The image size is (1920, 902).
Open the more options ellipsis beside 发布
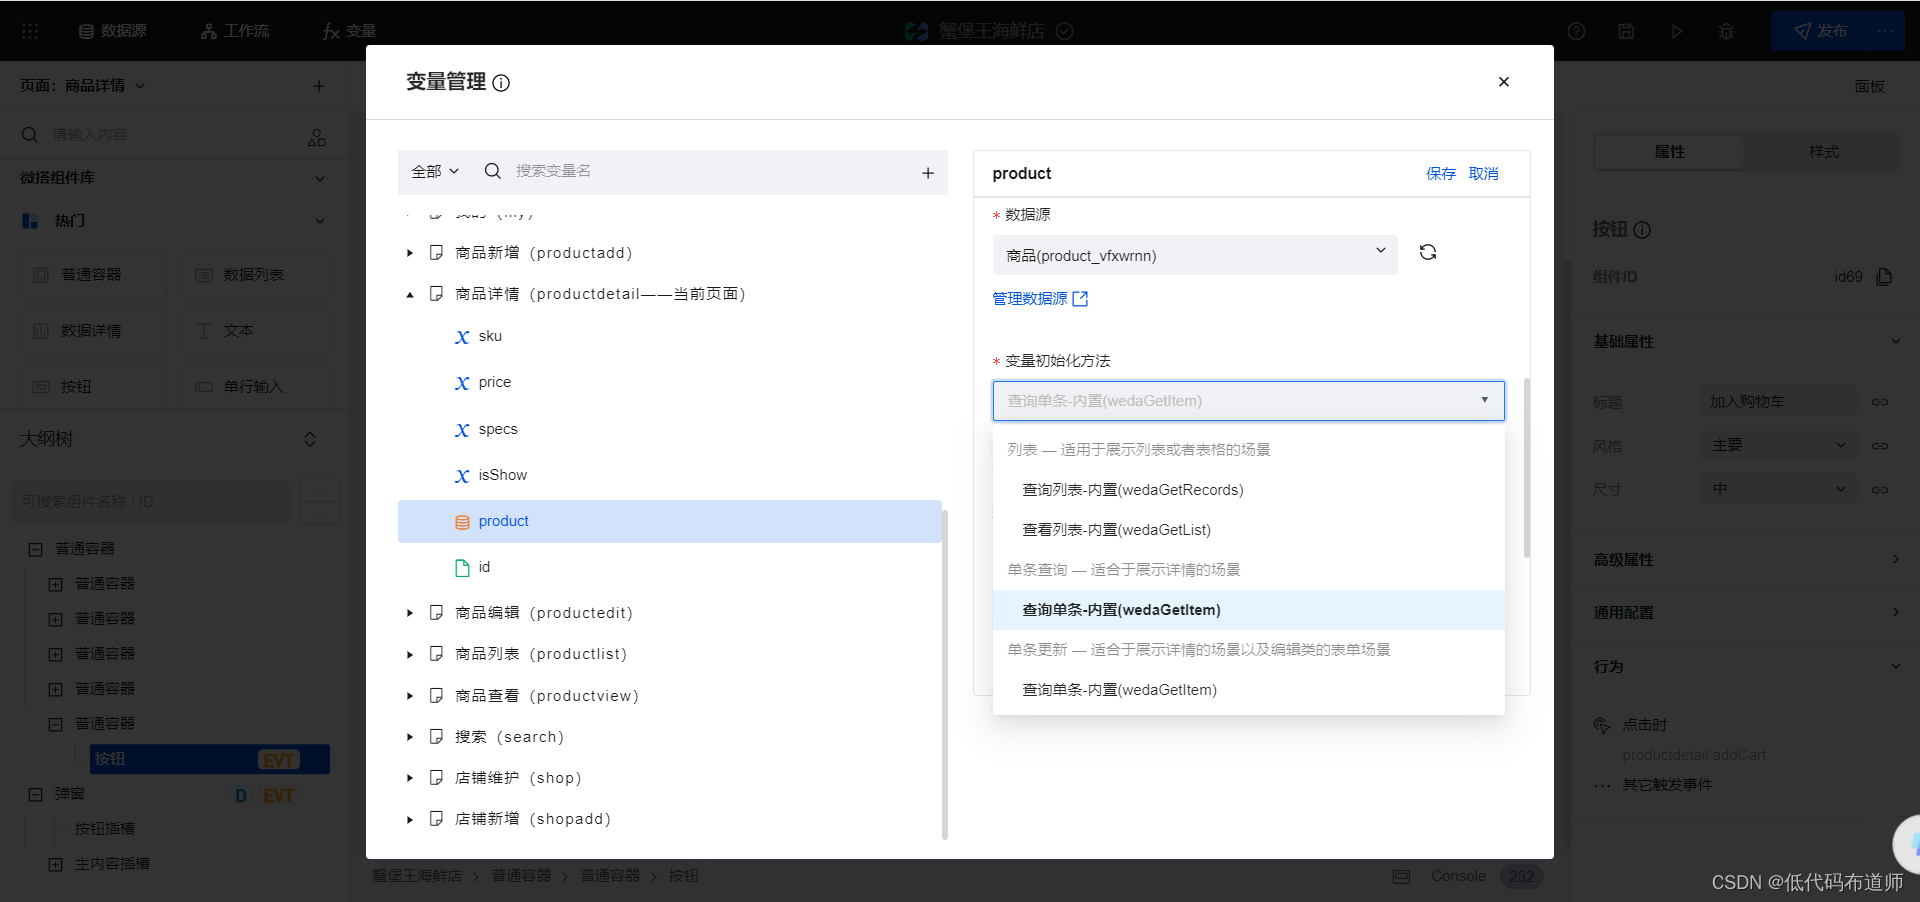click(1885, 31)
